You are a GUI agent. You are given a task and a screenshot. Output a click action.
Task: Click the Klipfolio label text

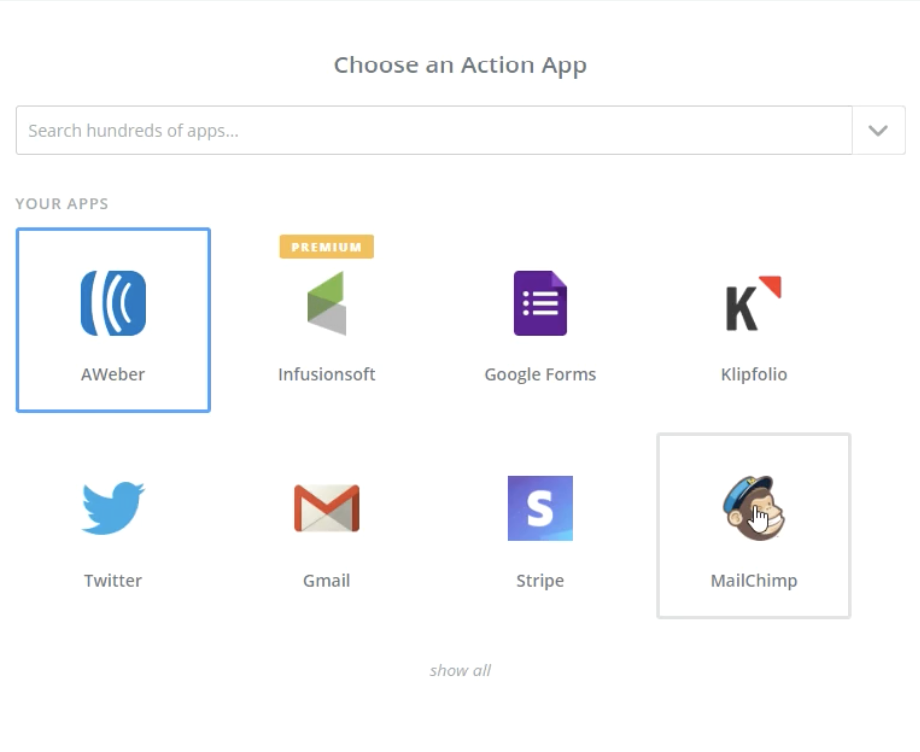click(754, 374)
